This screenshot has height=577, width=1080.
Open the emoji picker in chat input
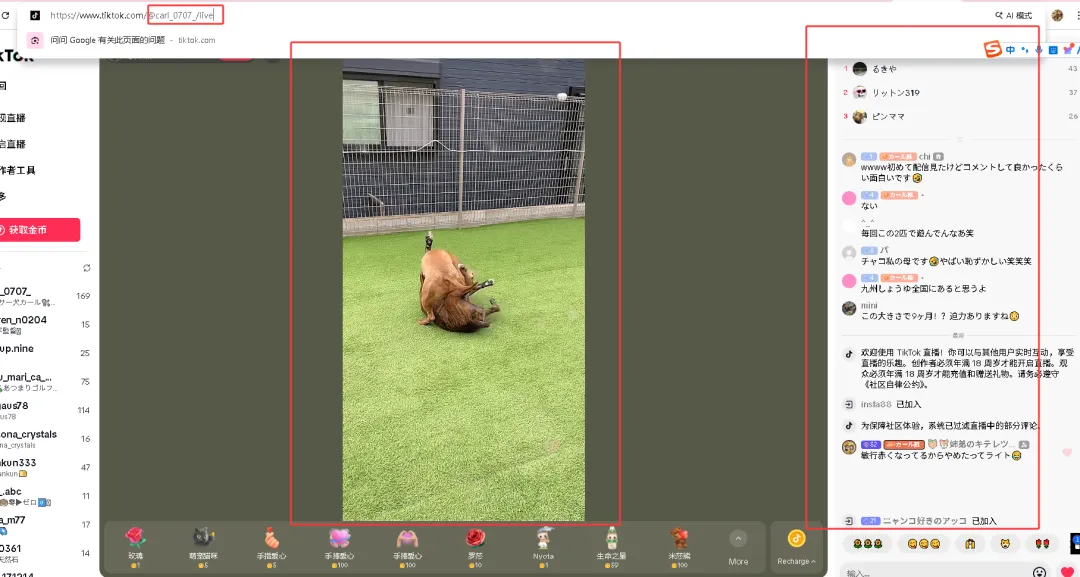tap(1039, 572)
